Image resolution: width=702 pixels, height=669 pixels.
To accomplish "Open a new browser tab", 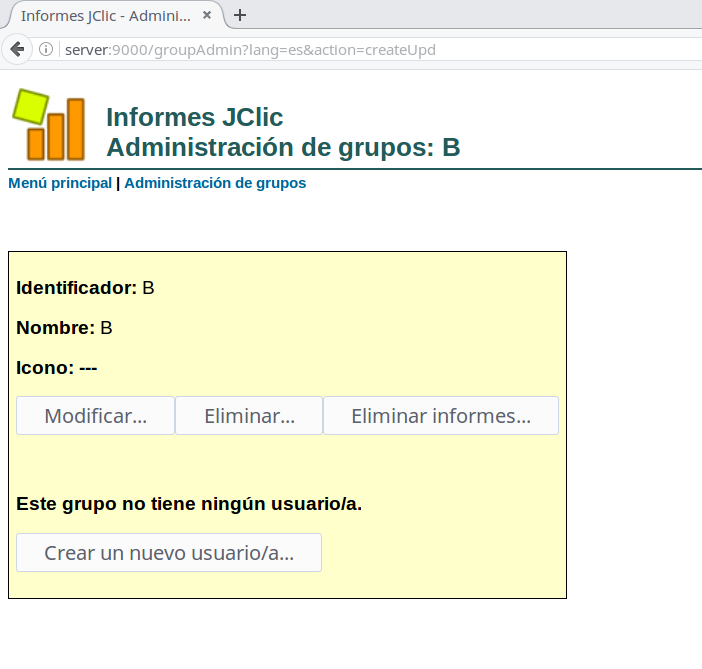I will (x=240, y=15).
